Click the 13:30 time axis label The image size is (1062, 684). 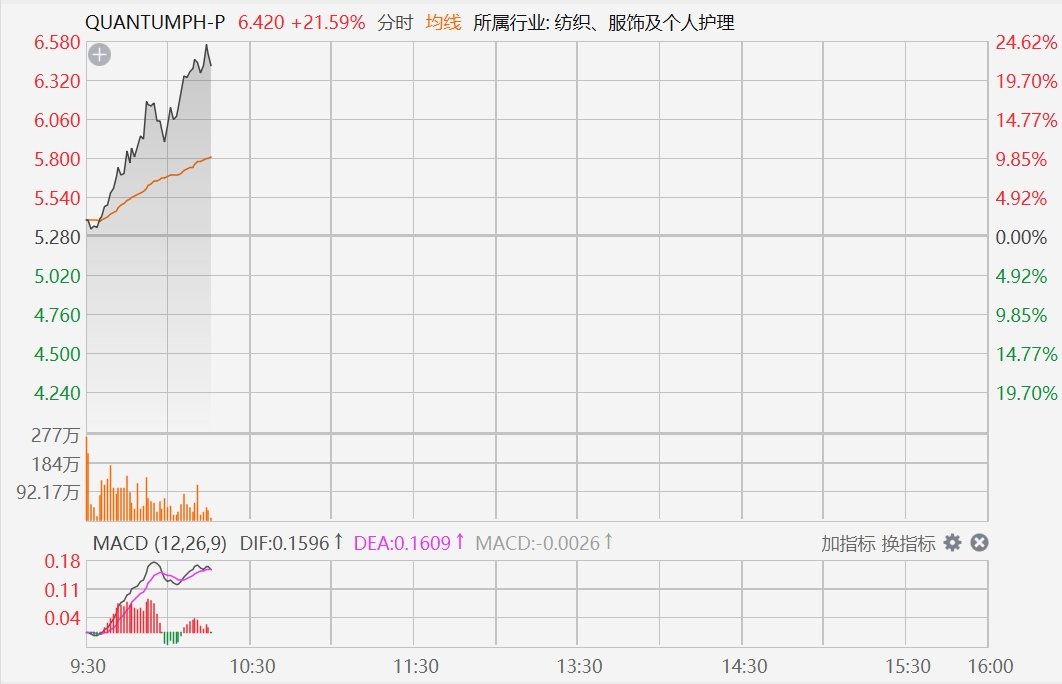coord(580,666)
